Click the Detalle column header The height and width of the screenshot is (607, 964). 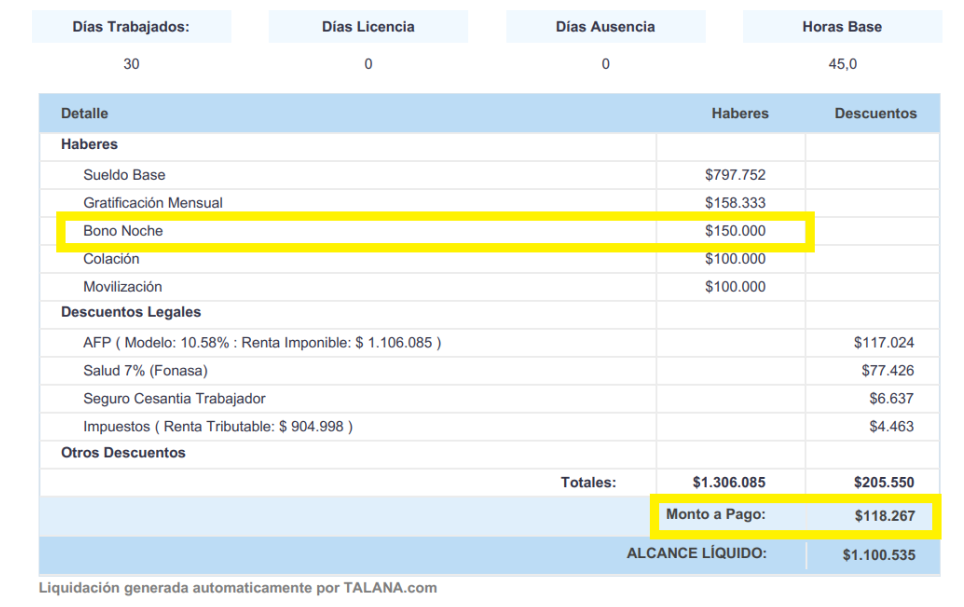coord(84,113)
